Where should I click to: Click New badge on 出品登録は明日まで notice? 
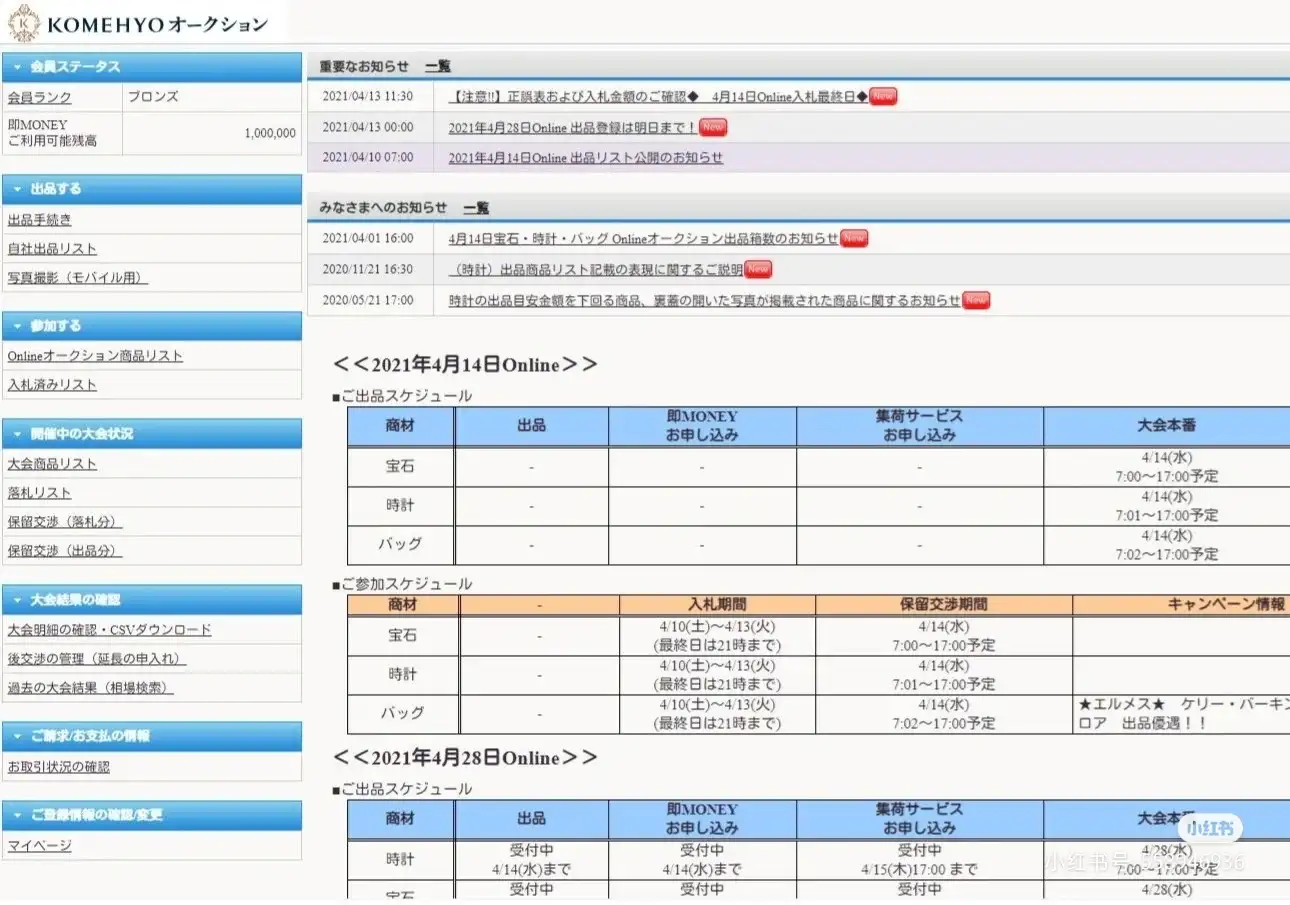click(x=713, y=127)
